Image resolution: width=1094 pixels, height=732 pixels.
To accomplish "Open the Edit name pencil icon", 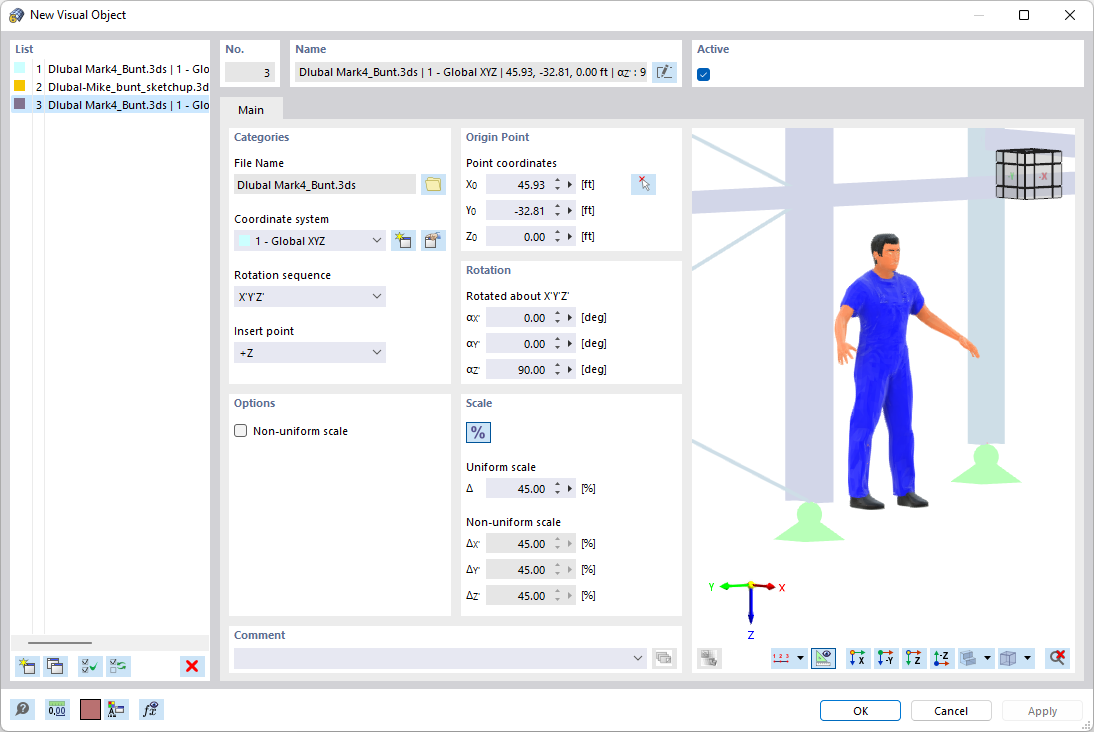I will 664,71.
